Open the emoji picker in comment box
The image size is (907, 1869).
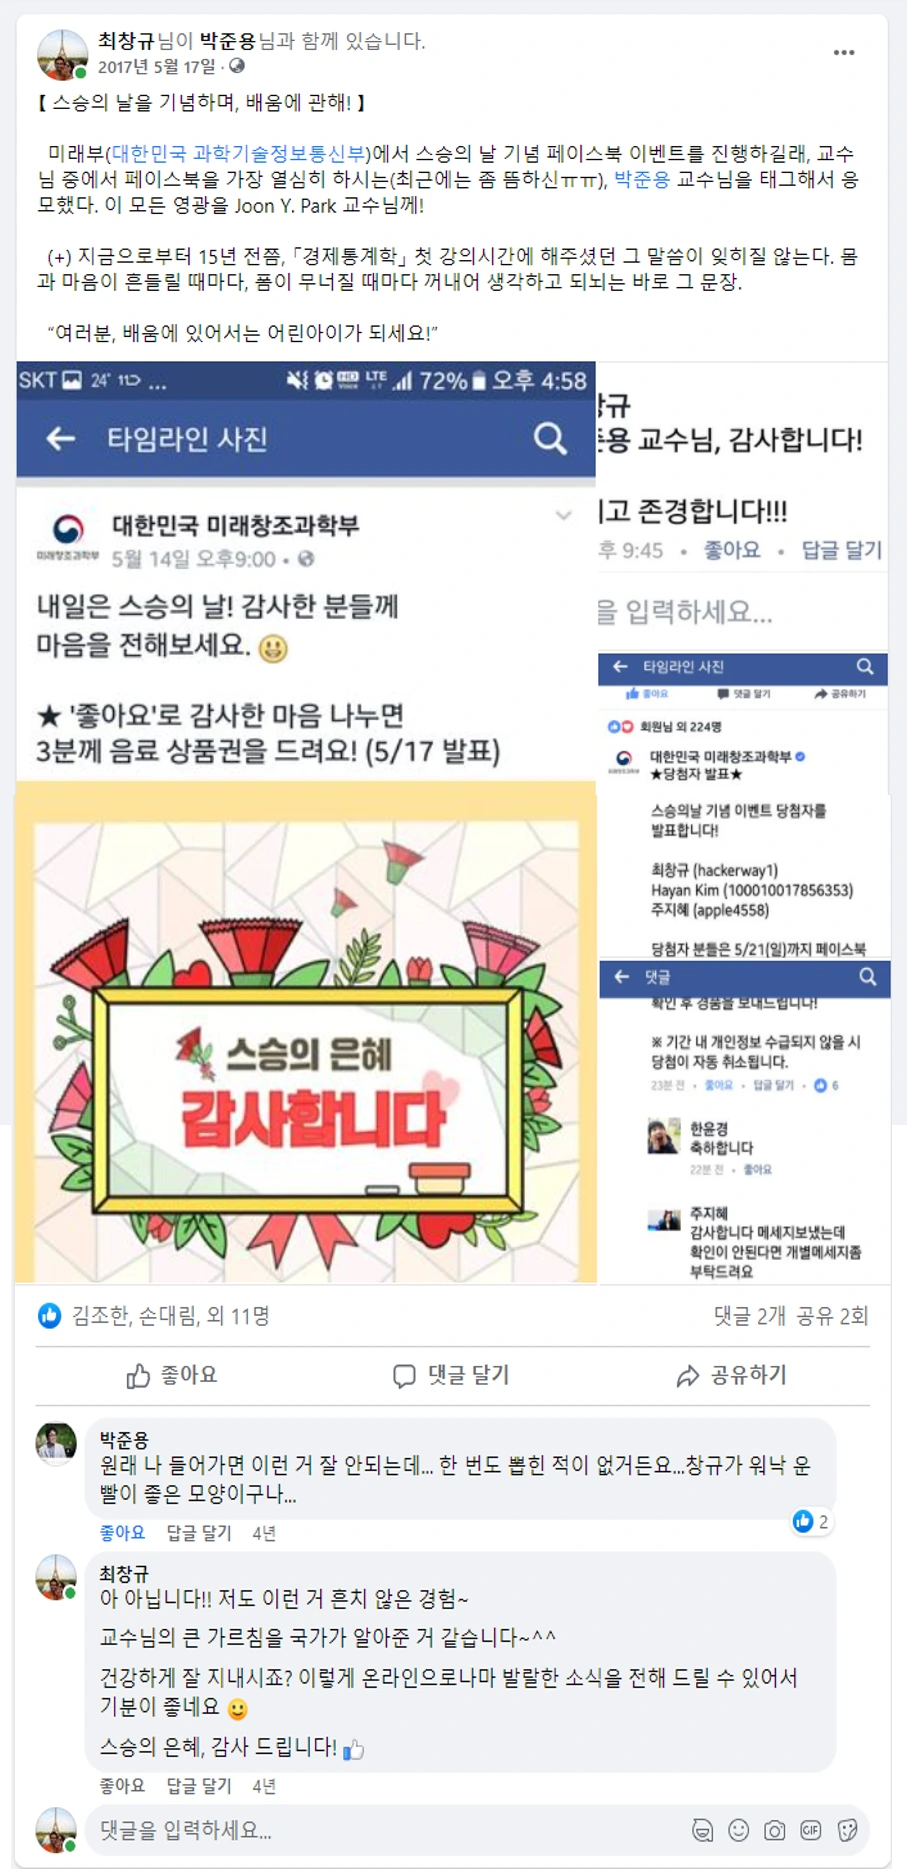(739, 1830)
